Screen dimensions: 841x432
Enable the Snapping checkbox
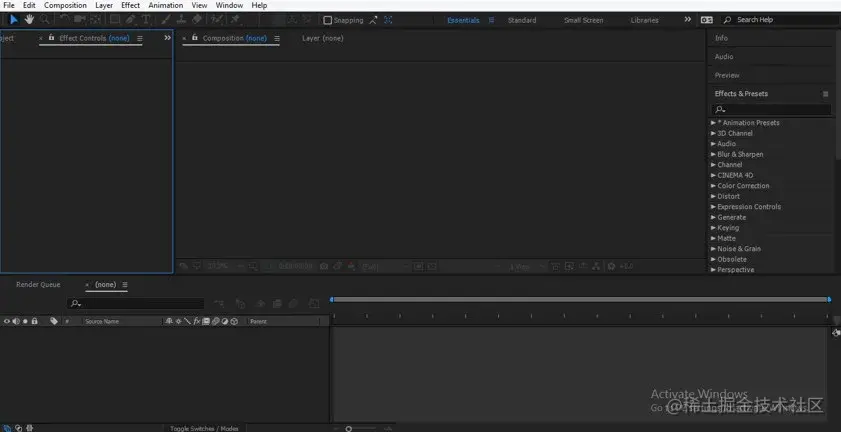(x=327, y=20)
